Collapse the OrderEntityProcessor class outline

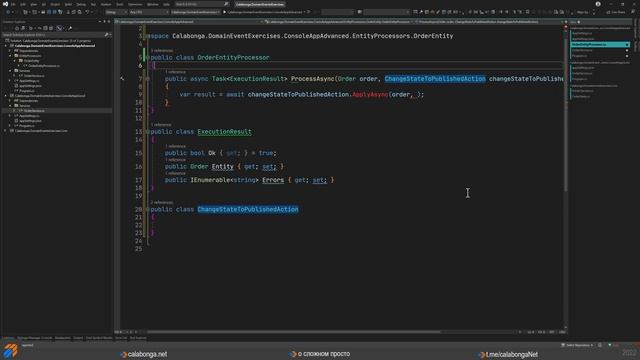[x=147, y=58]
